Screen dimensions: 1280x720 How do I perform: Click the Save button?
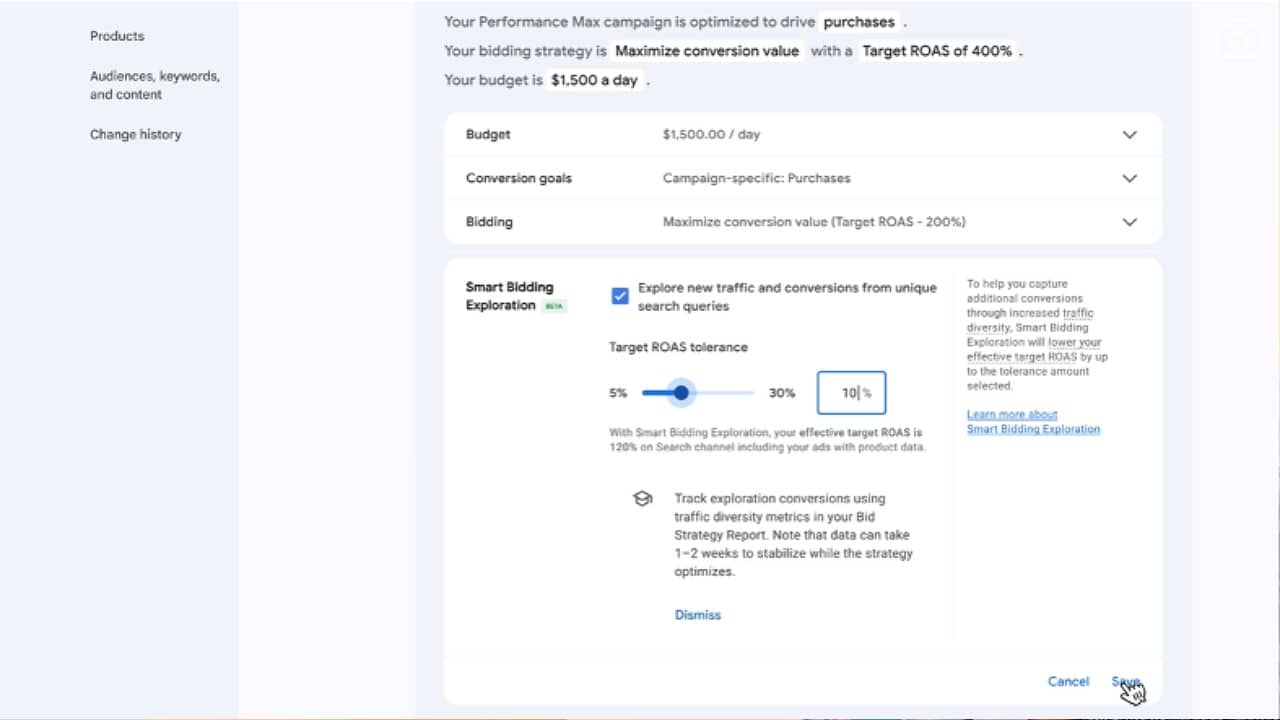tap(1126, 681)
